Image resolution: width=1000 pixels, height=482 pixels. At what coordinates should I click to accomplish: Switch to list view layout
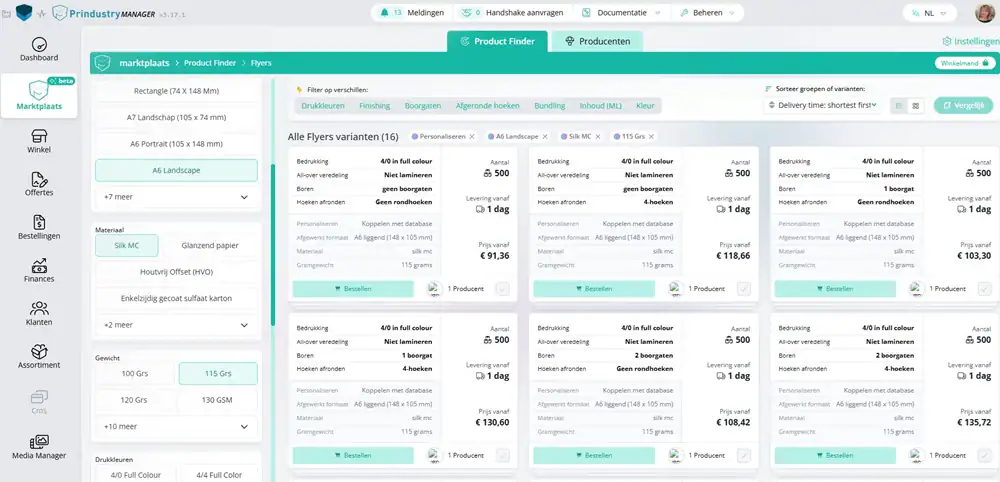(x=899, y=106)
